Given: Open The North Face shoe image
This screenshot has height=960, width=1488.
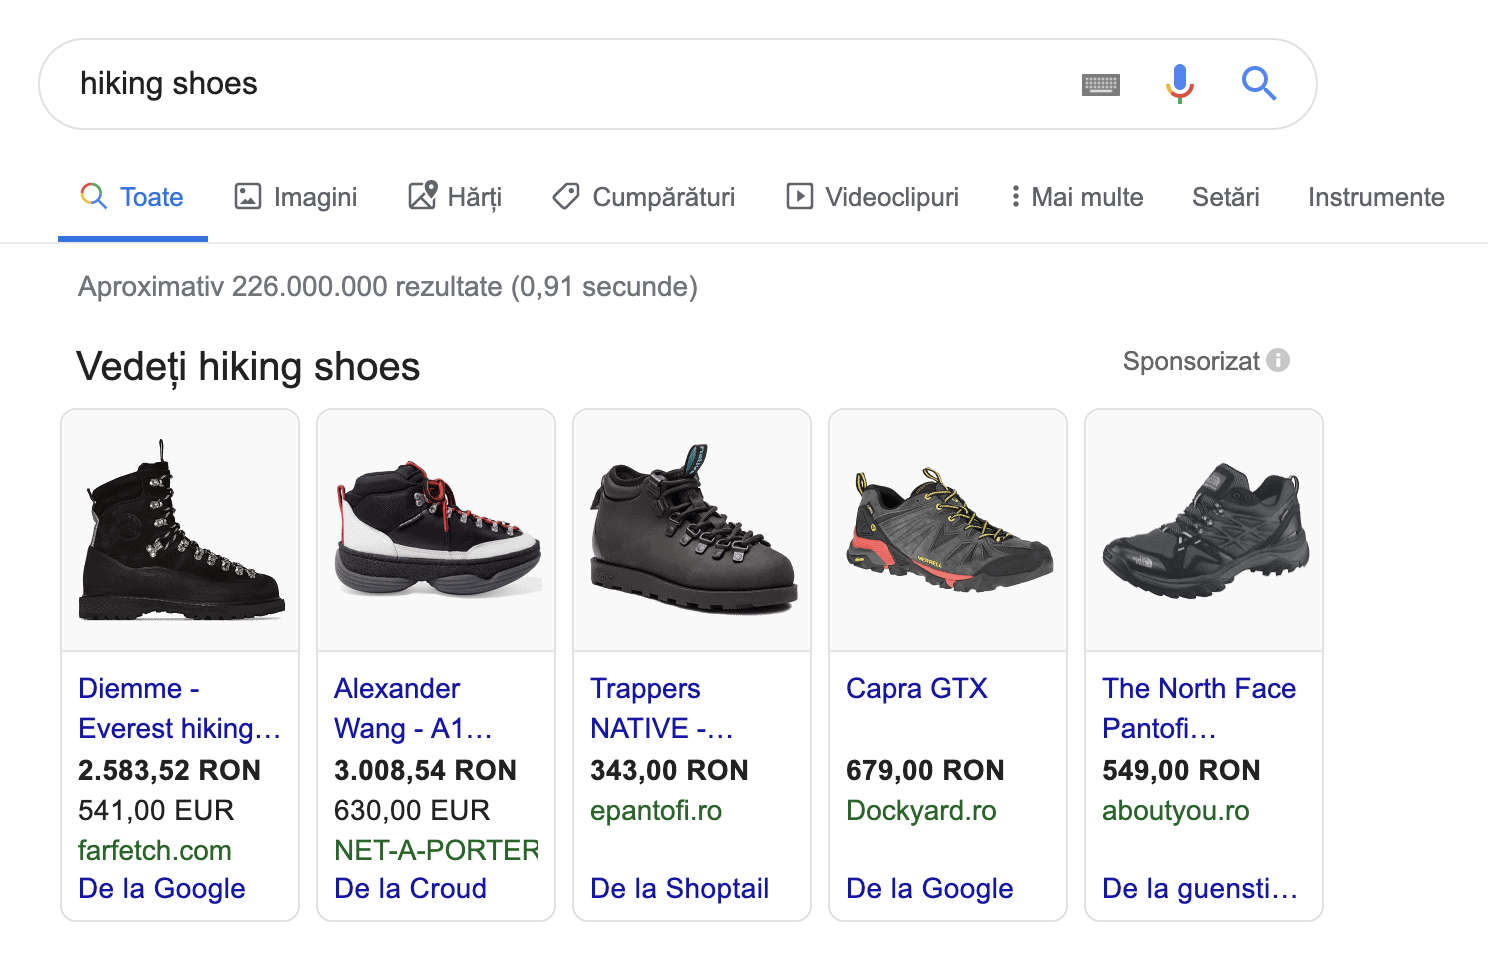Looking at the screenshot, I should [x=1204, y=530].
